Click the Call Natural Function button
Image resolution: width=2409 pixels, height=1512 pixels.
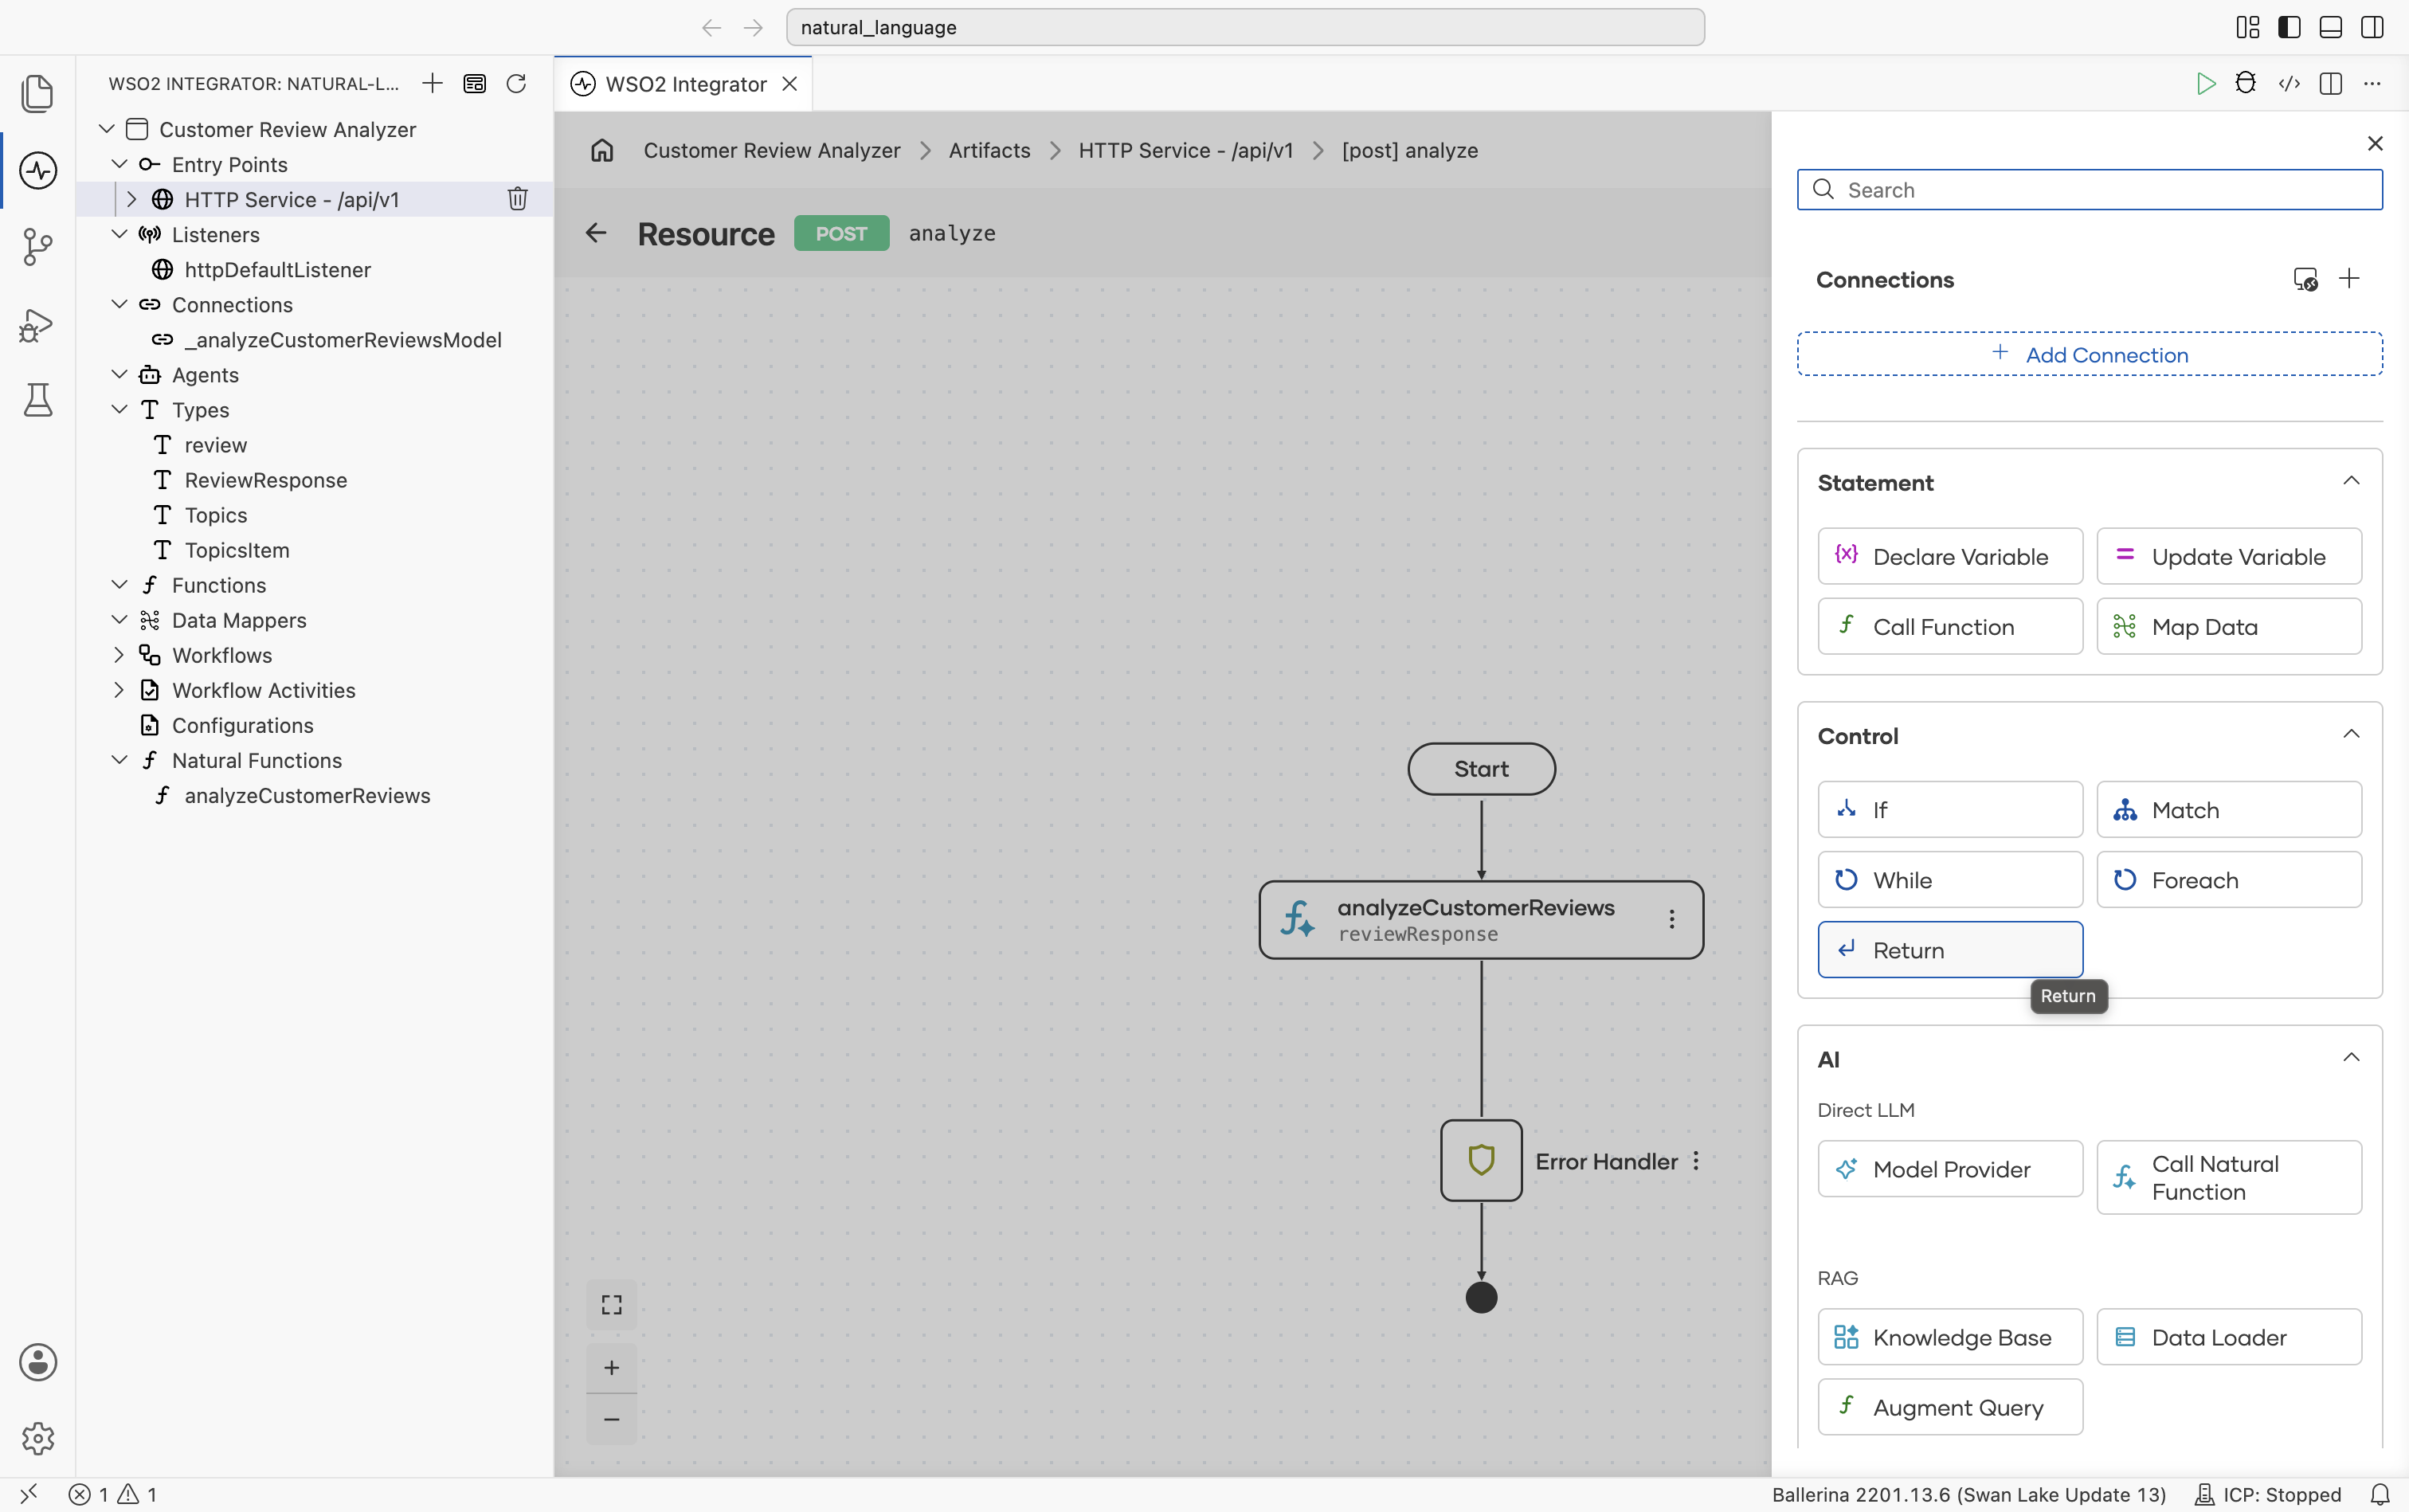point(2229,1177)
